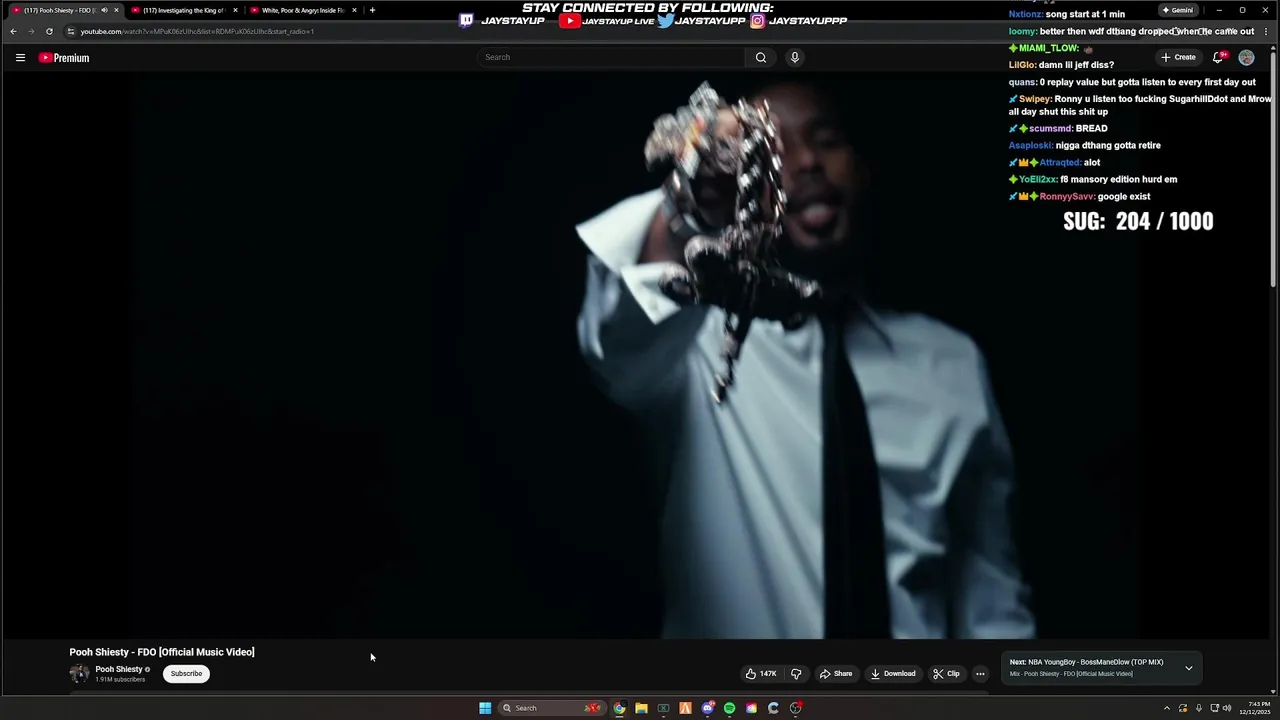
Task: Open Gemini in Chrome
Action: click(1178, 10)
